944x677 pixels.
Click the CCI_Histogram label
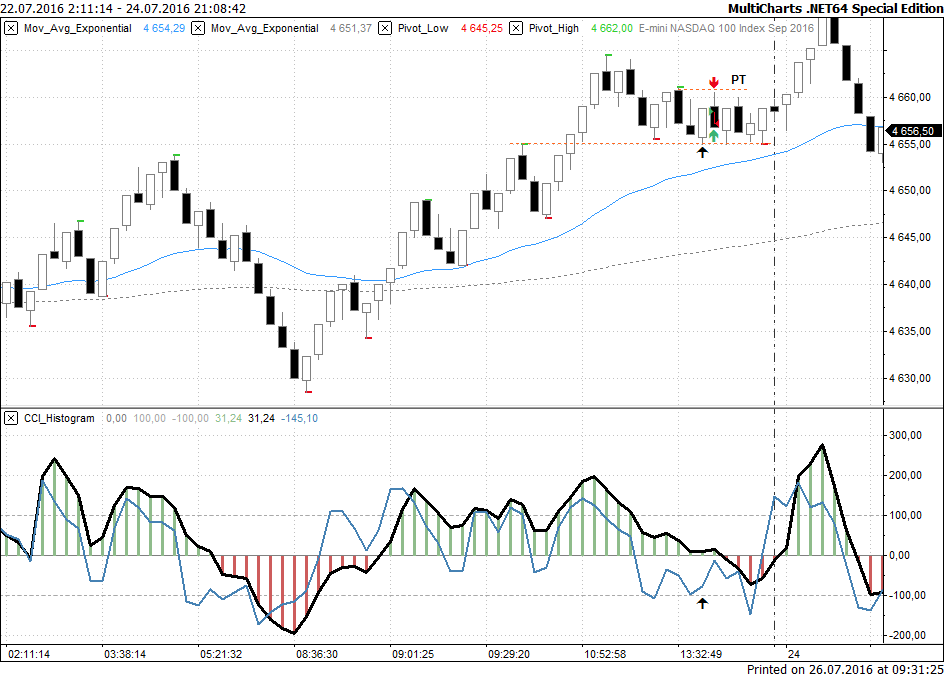[x=59, y=418]
